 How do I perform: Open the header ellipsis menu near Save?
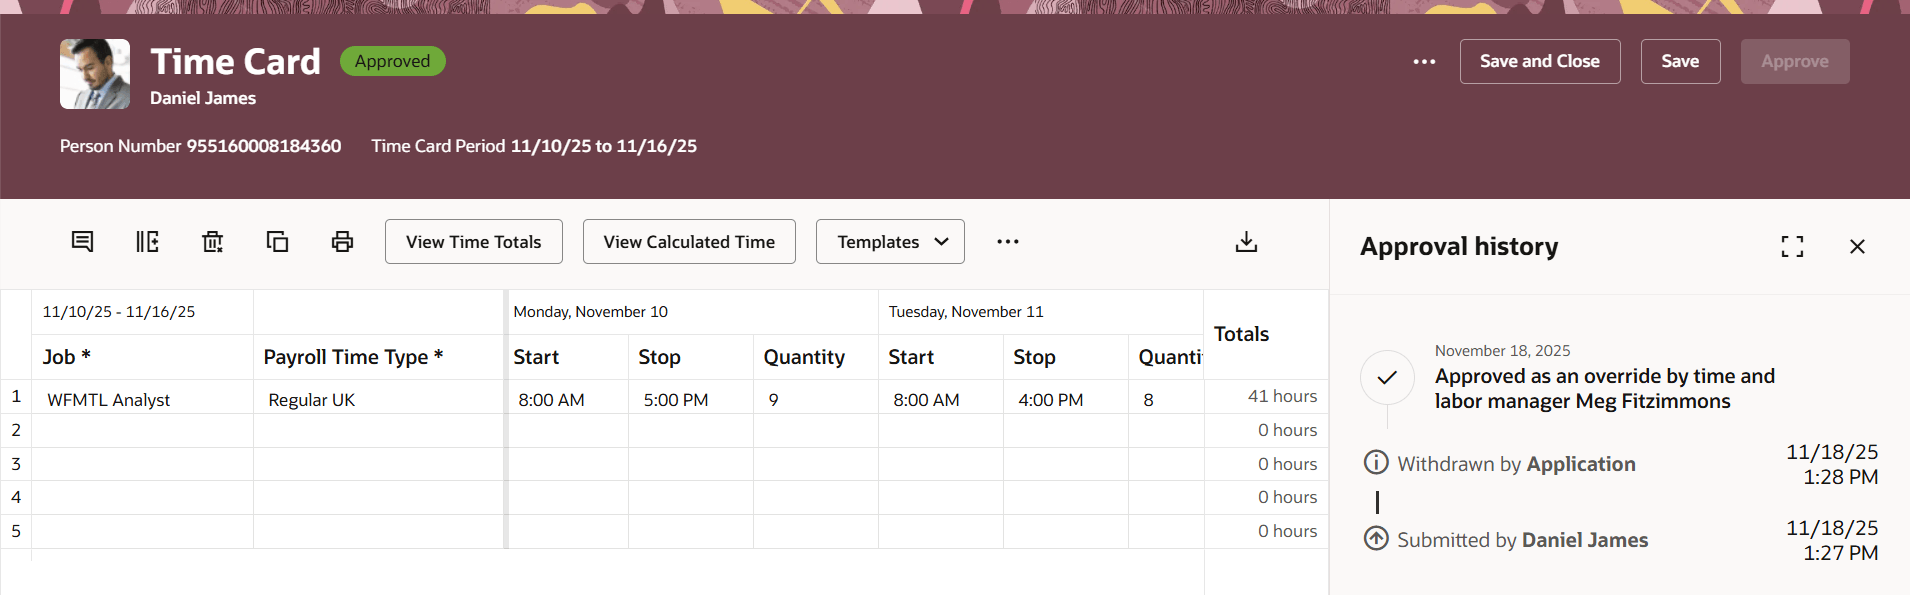click(1424, 61)
